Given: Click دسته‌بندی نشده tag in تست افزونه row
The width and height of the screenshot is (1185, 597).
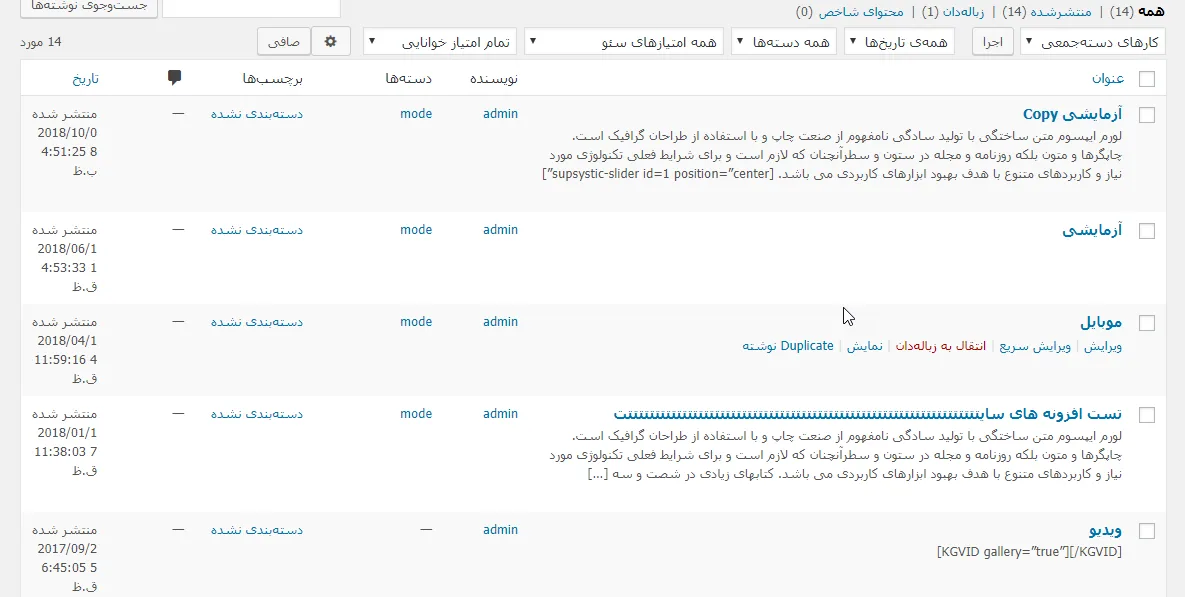Looking at the screenshot, I should pyautogui.click(x=257, y=414).
